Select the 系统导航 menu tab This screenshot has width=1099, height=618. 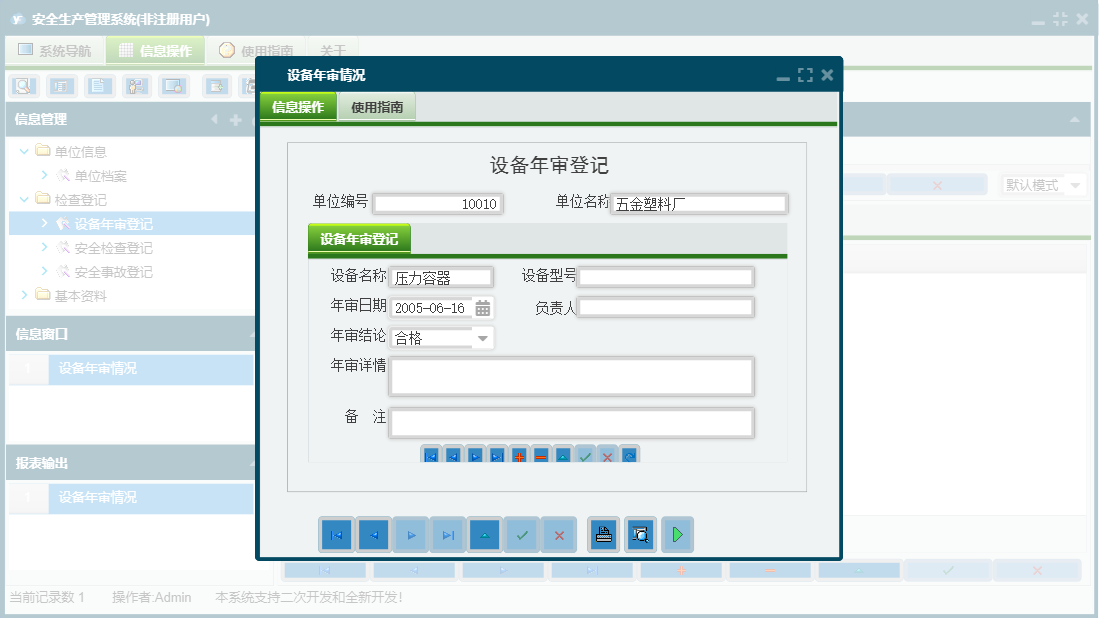55,49
